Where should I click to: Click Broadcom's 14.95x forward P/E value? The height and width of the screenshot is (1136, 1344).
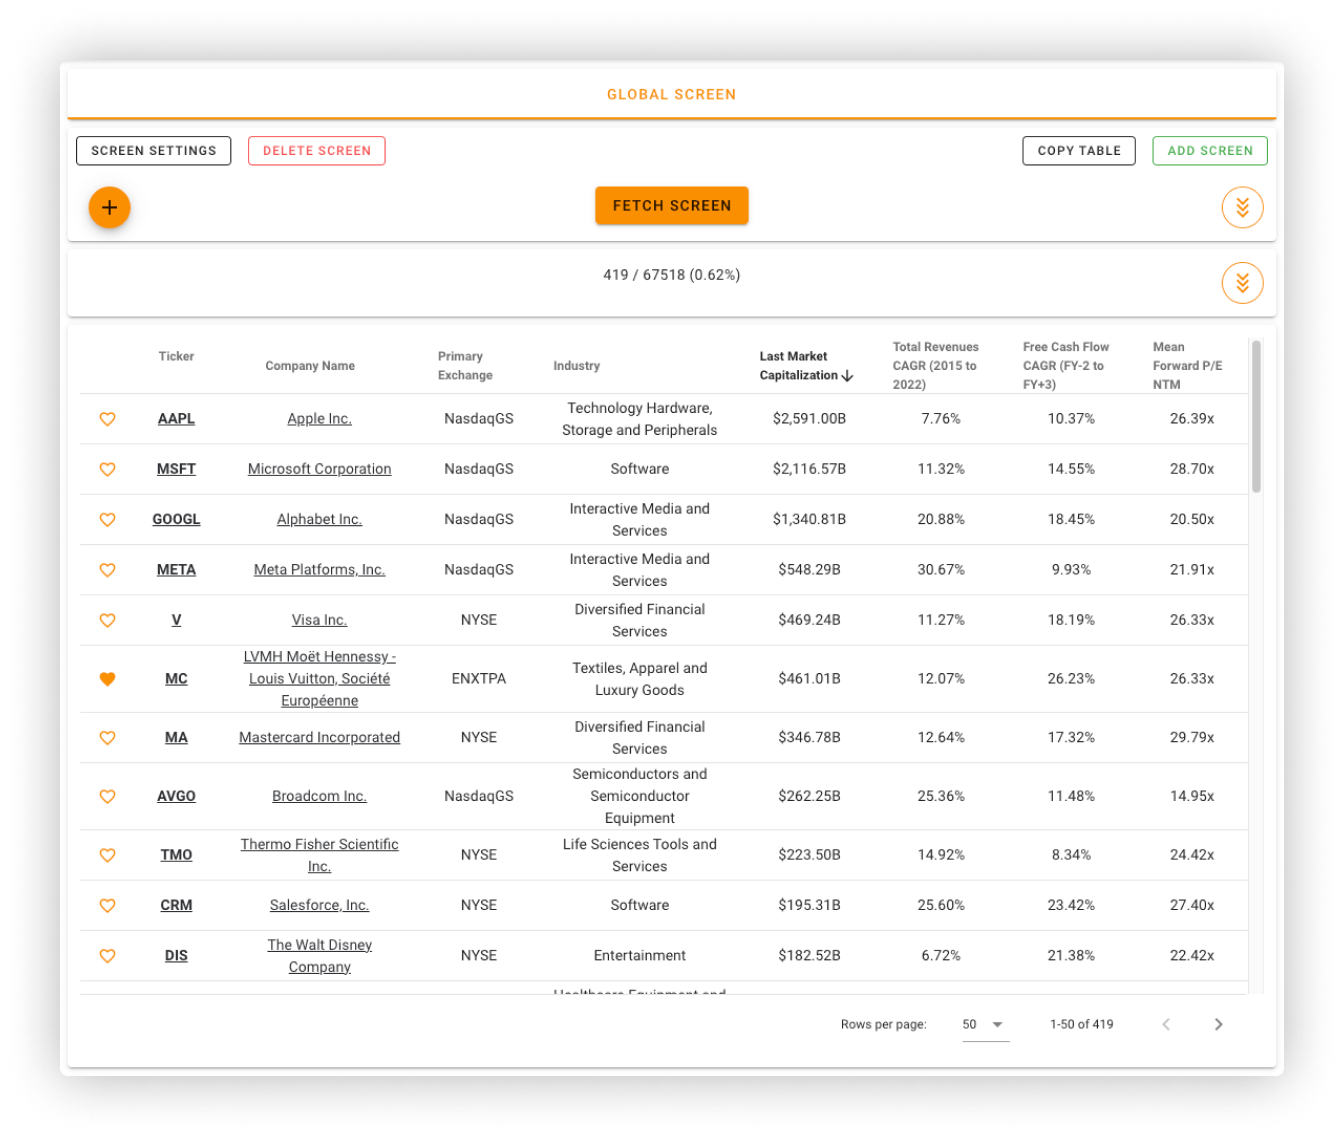(1192, 796)
